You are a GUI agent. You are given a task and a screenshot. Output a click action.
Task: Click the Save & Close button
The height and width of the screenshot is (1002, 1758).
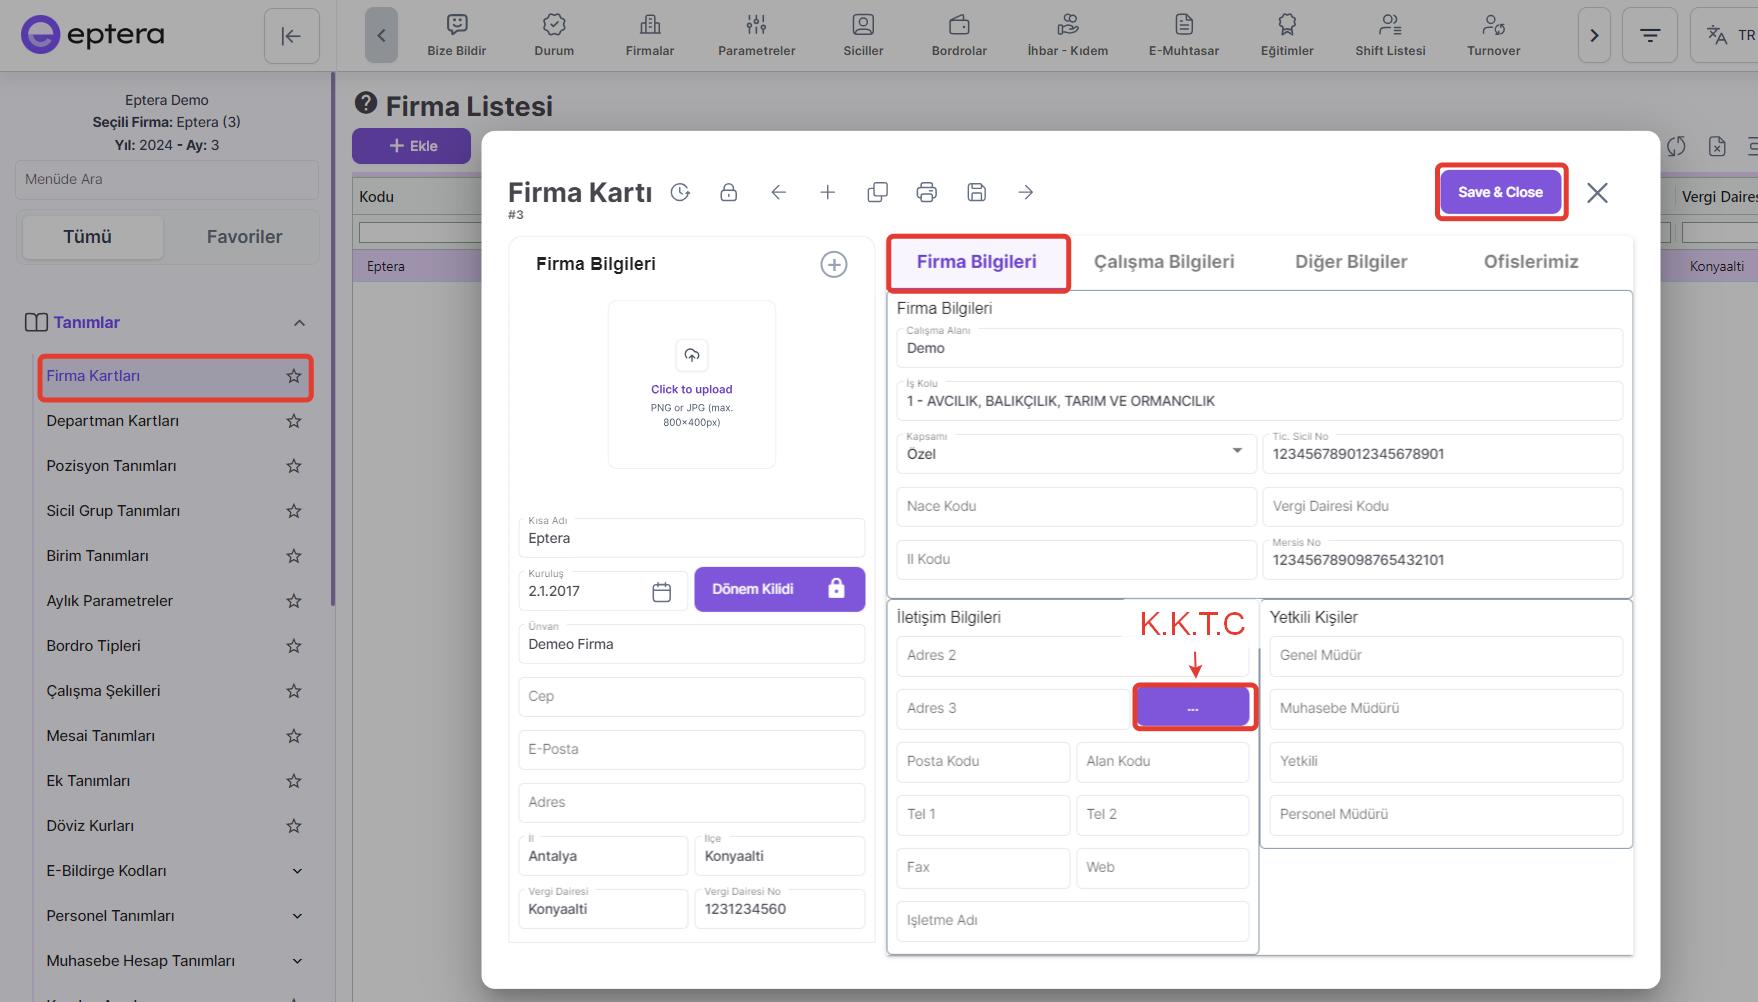click(x=1500, y=192)
